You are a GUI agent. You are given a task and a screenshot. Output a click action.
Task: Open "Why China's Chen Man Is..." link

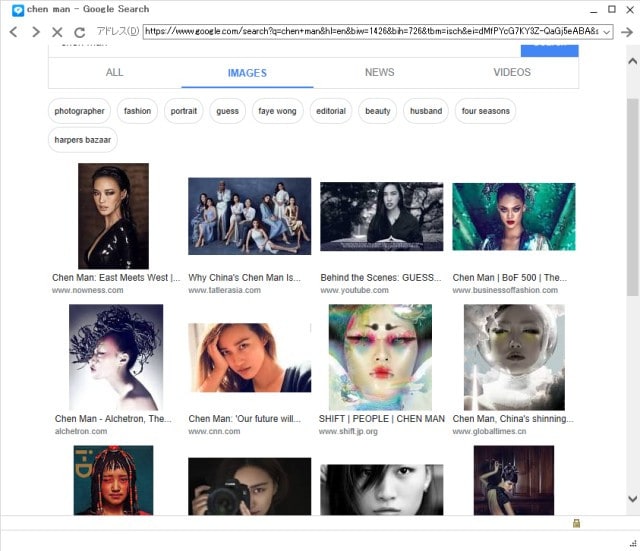coord(244,278)
